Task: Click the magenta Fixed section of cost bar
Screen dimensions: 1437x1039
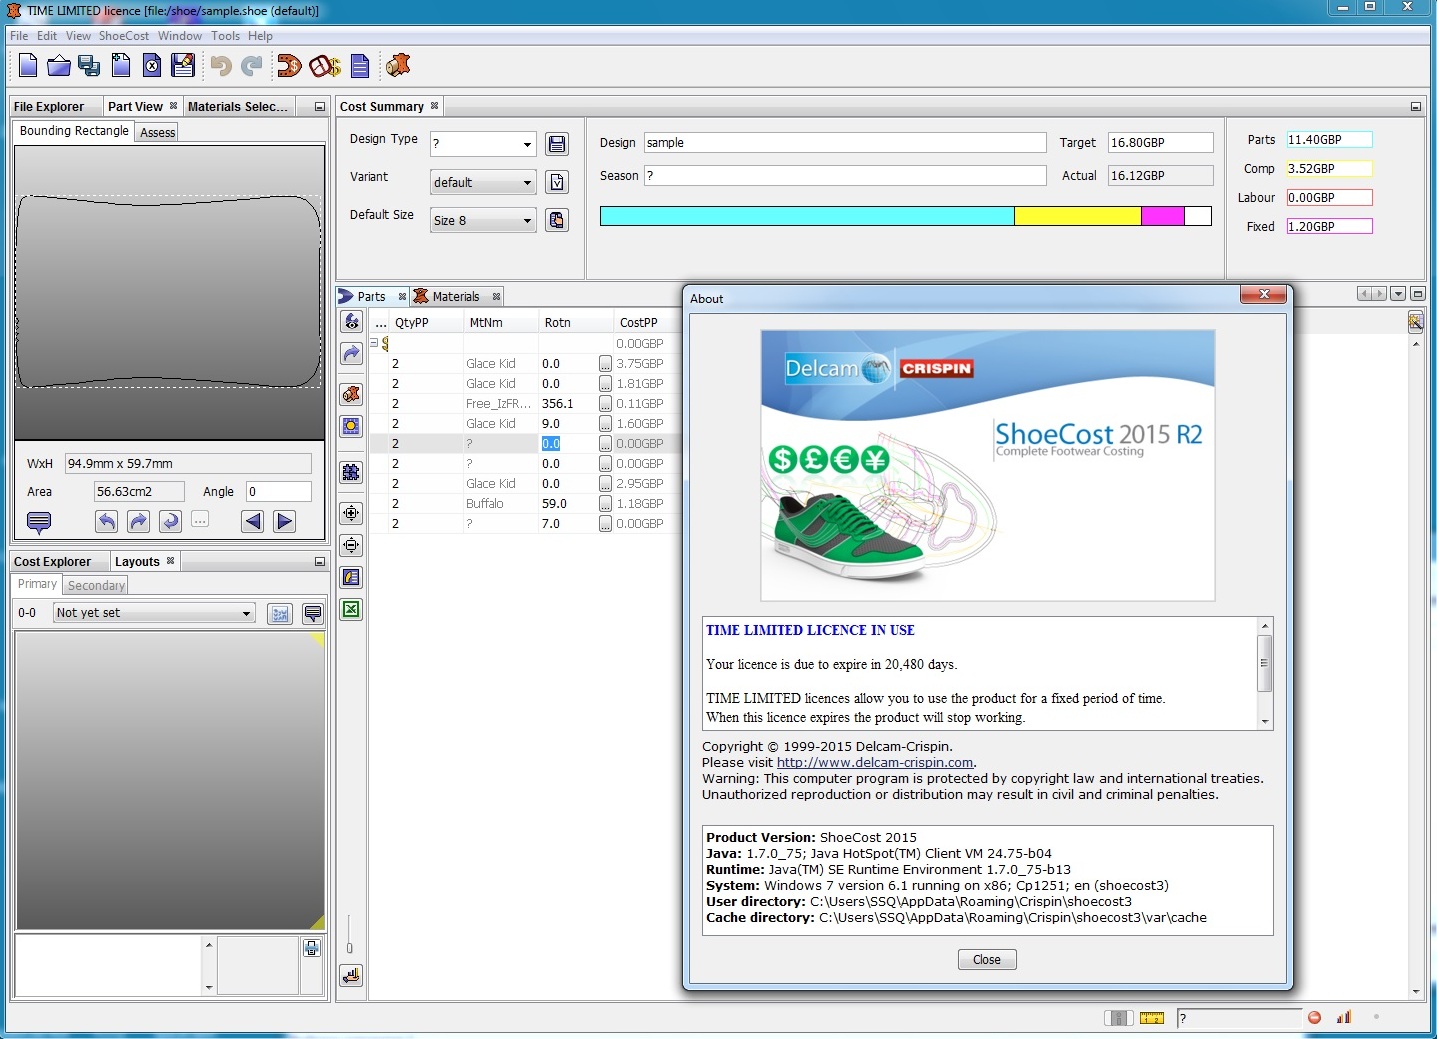Action: [x=1163, y=216]
